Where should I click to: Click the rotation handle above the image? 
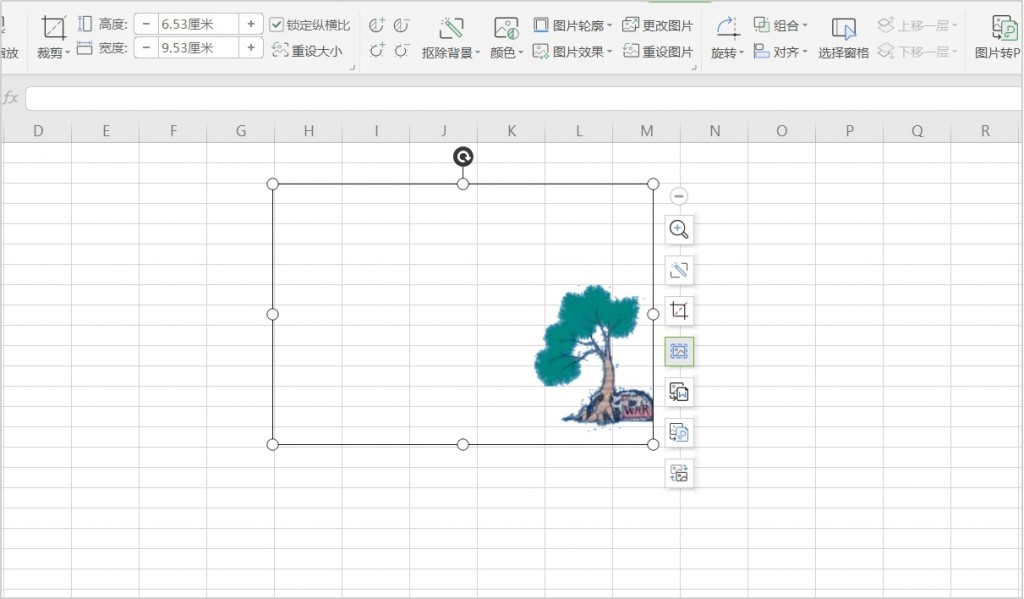(x=463, y=157)
